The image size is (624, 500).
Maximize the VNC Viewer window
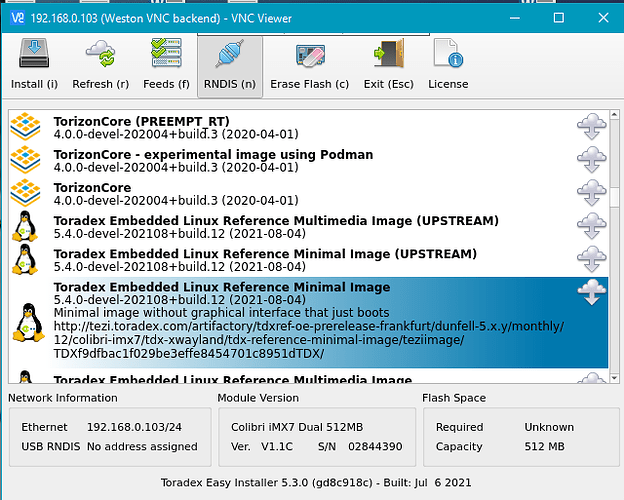point(559,18)
